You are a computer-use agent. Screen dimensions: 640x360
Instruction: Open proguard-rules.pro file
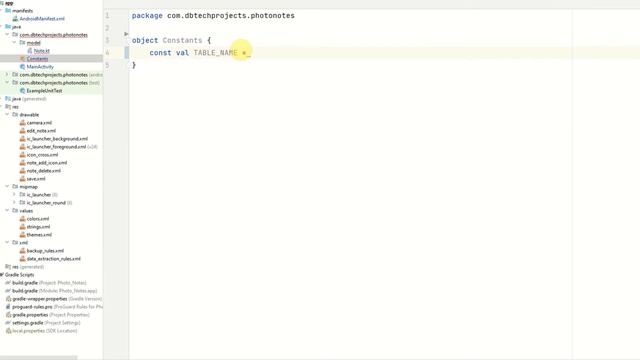click(57, 307)
